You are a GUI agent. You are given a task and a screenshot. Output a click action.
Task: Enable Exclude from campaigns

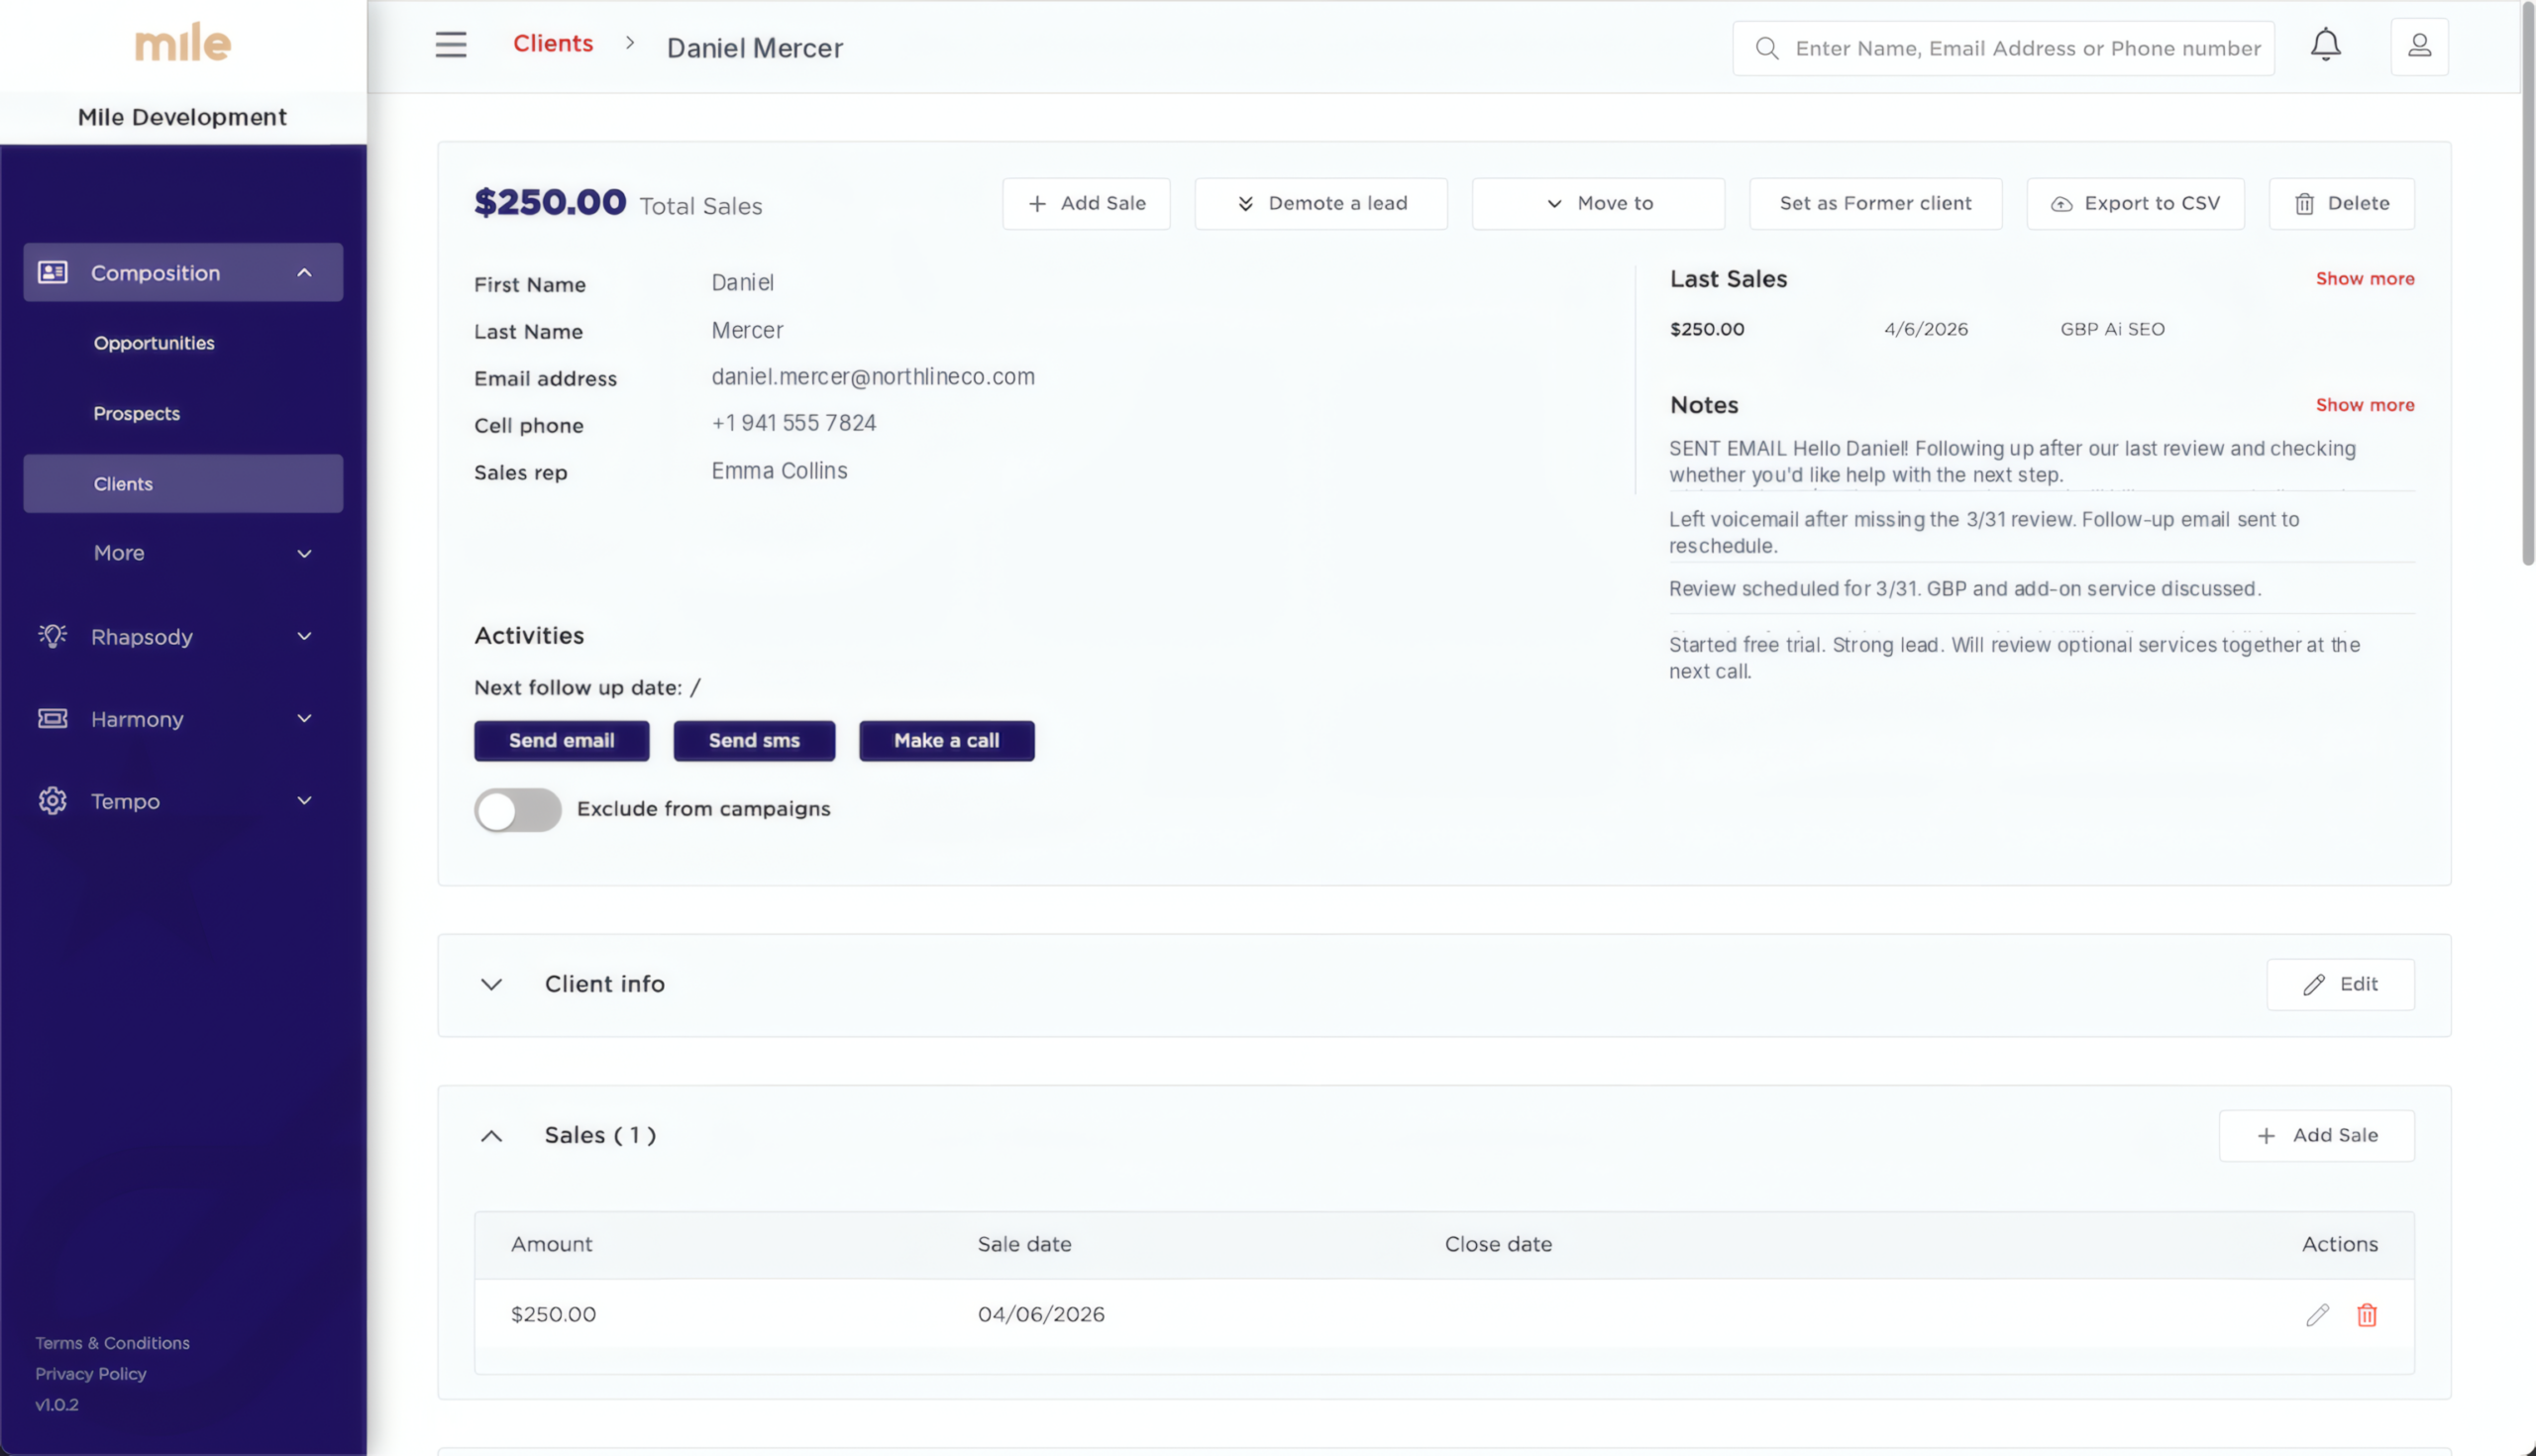coord(517,810)
